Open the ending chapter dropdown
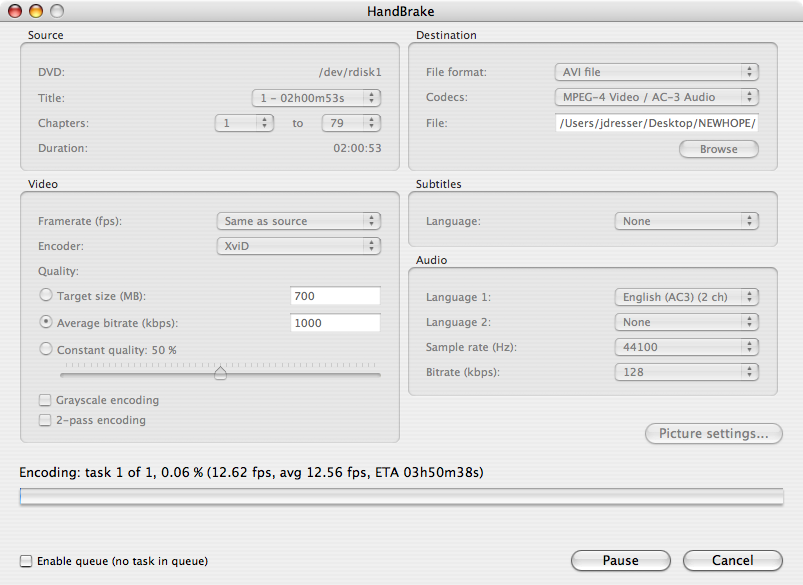Viewport: 803px width, 585px height. 350,123
